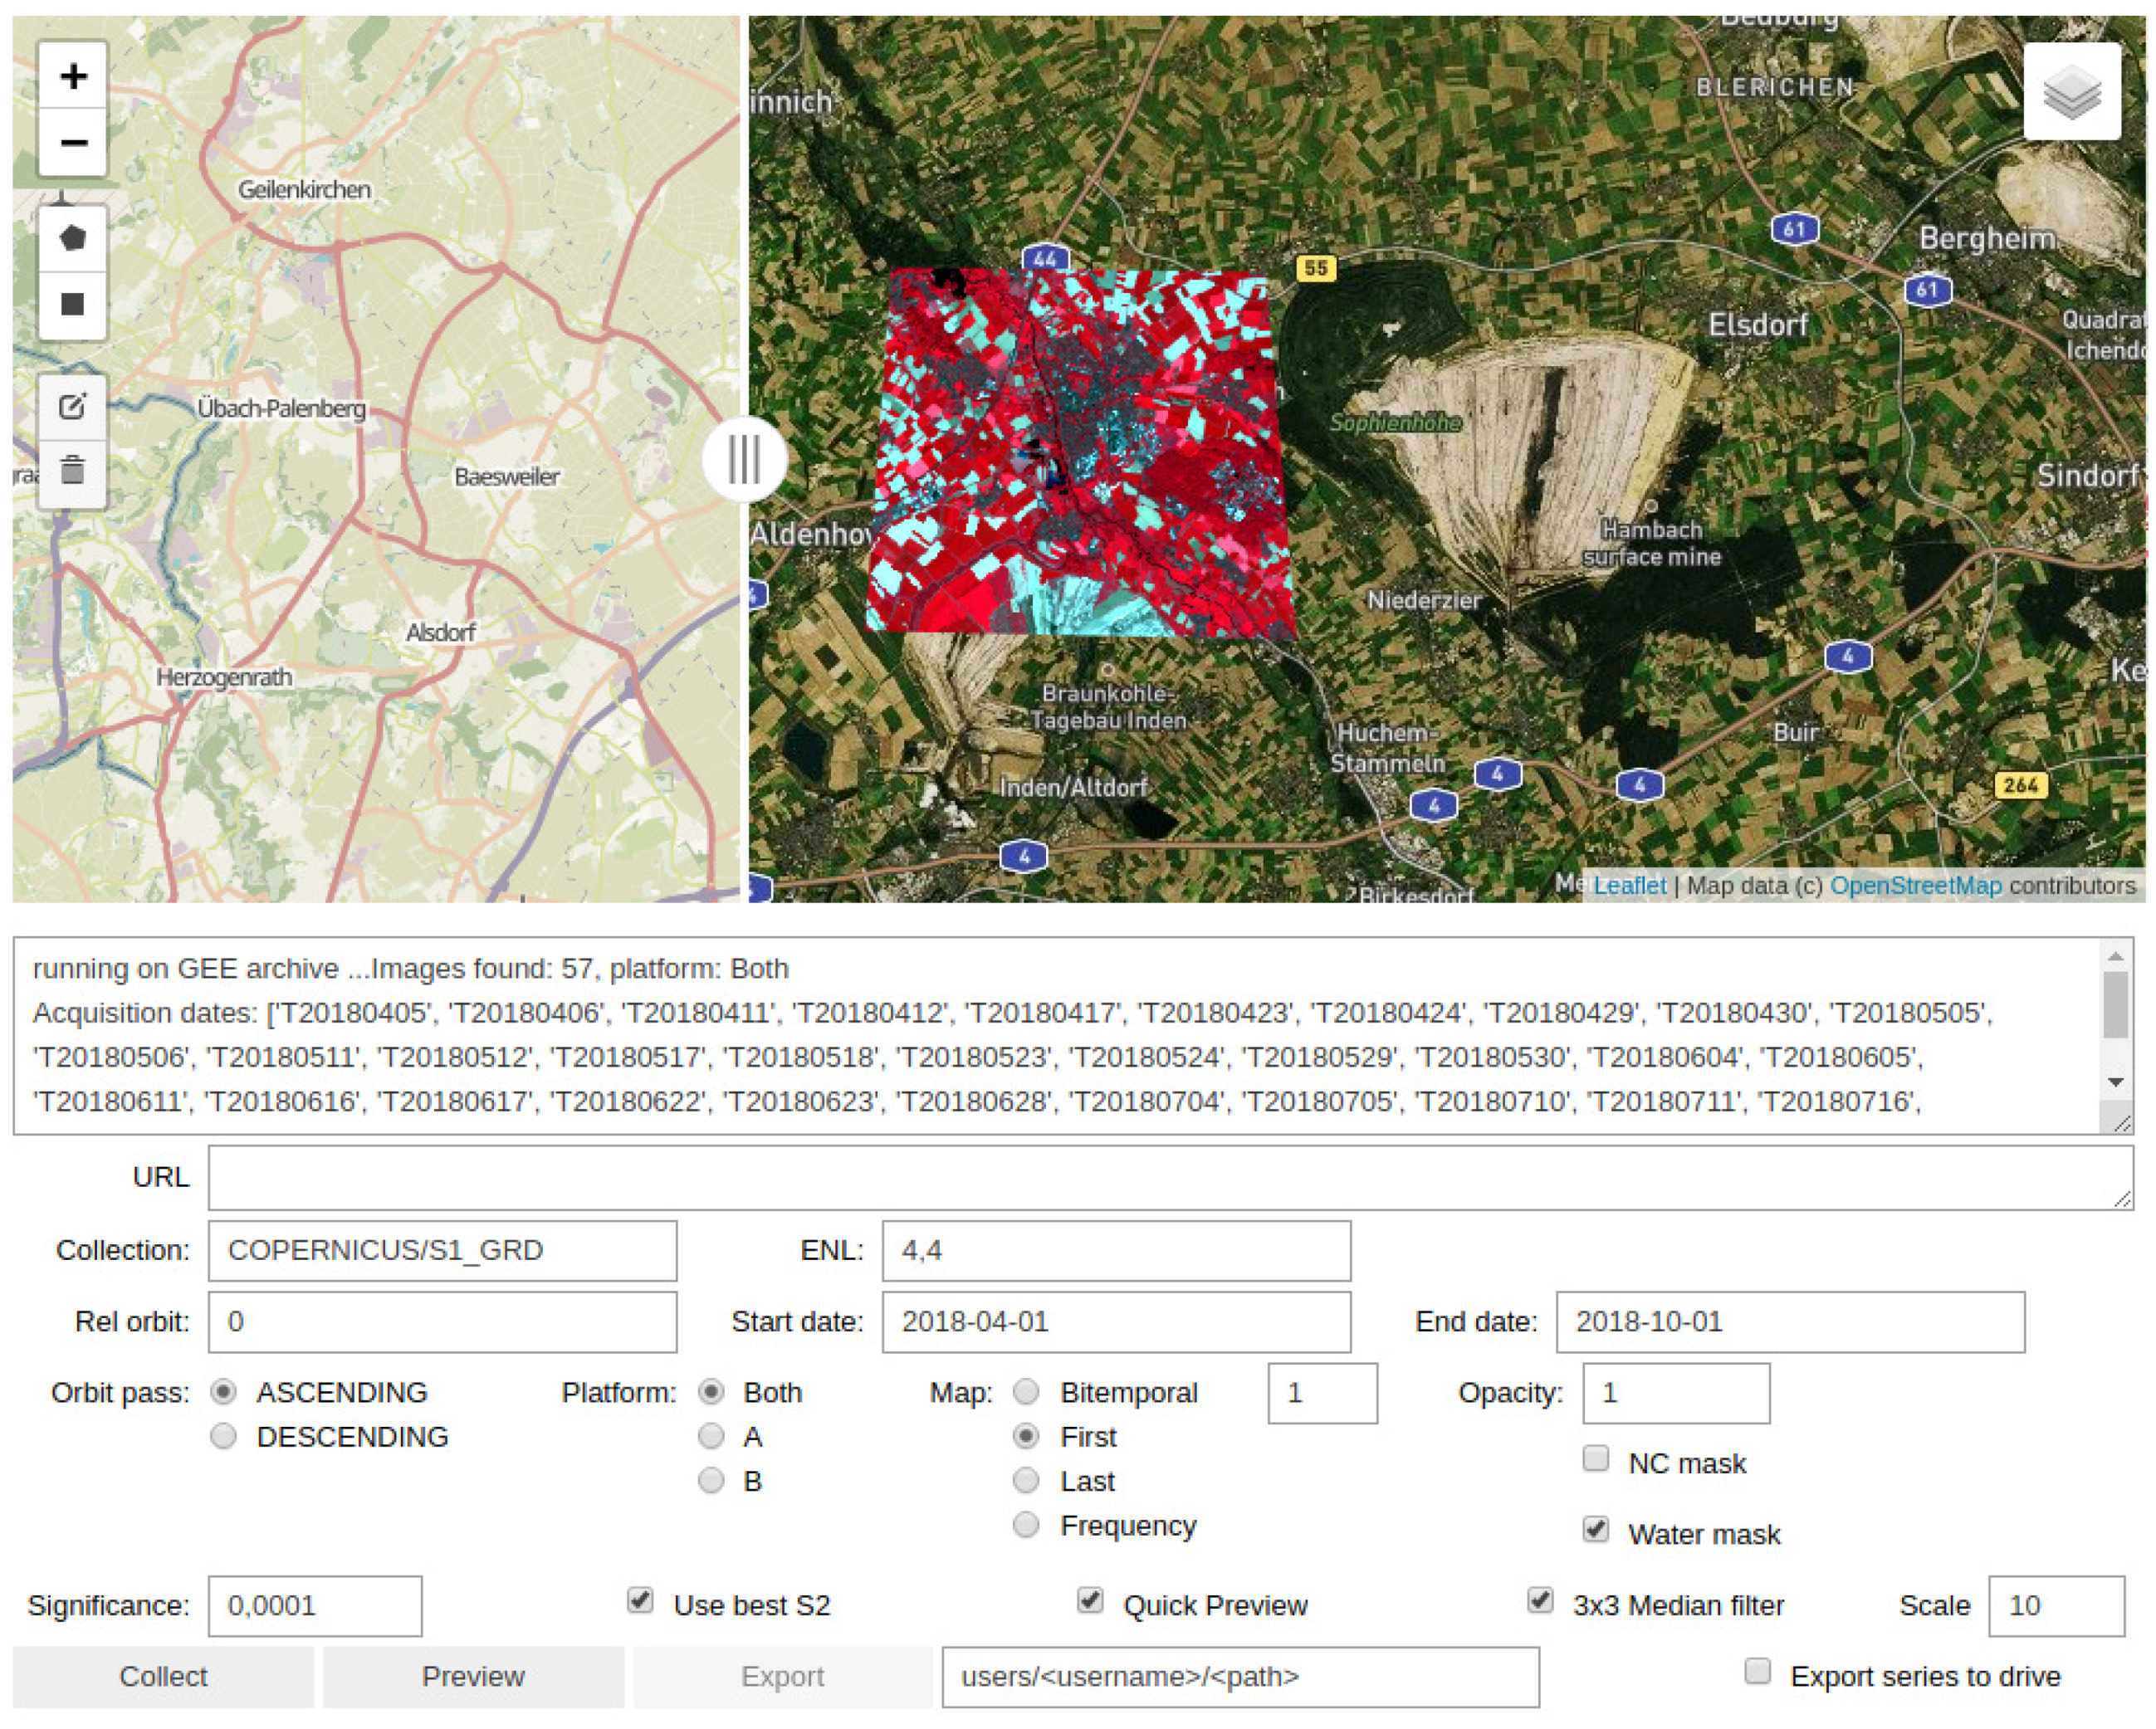Zoom in on the map
2156x1729 pixels.
coord(73,75)
